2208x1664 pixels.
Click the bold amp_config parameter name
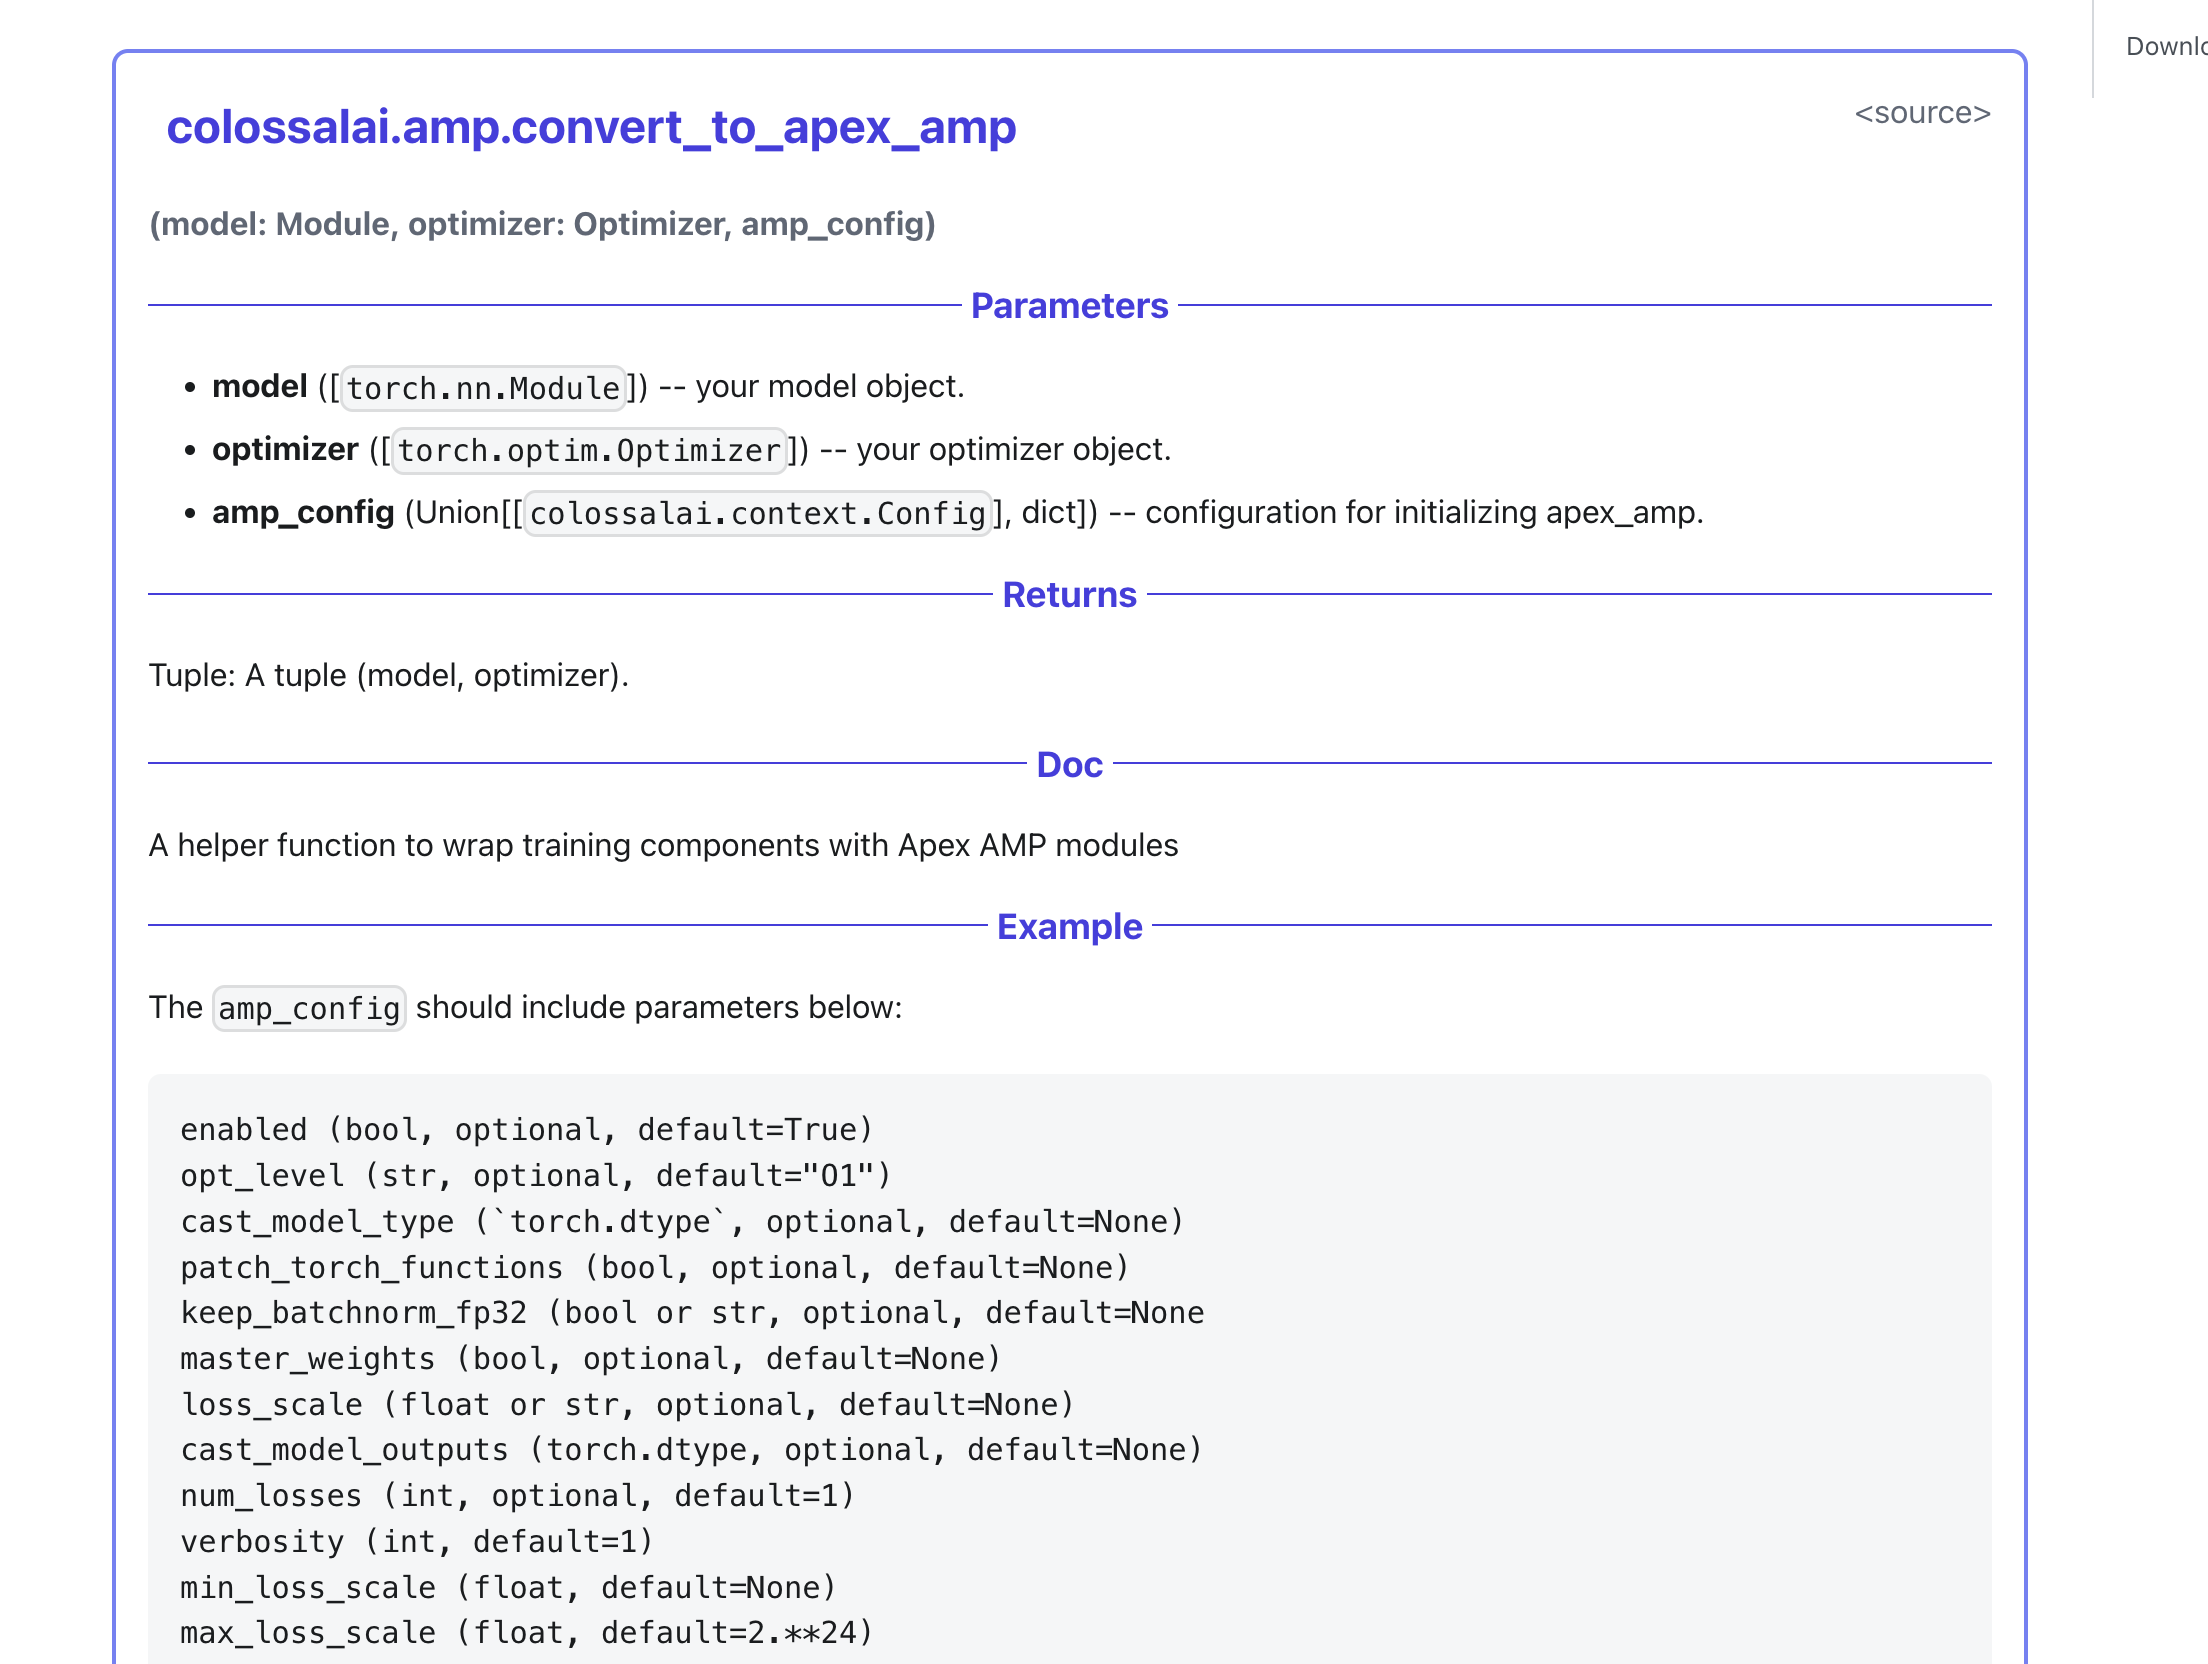point(303,512)
